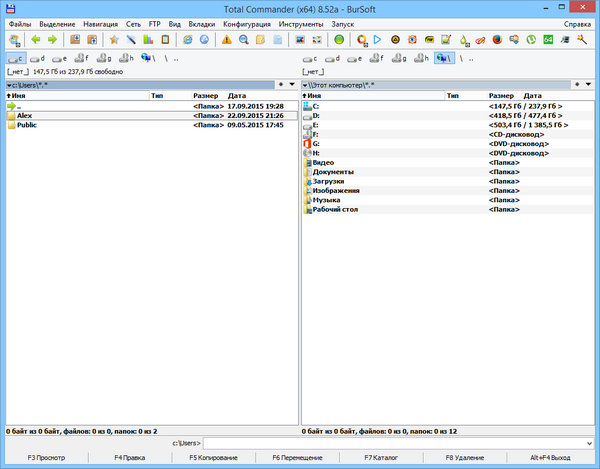Click the Internet Explorer toolbar icon
600x469 pixels.
point(187,40)
